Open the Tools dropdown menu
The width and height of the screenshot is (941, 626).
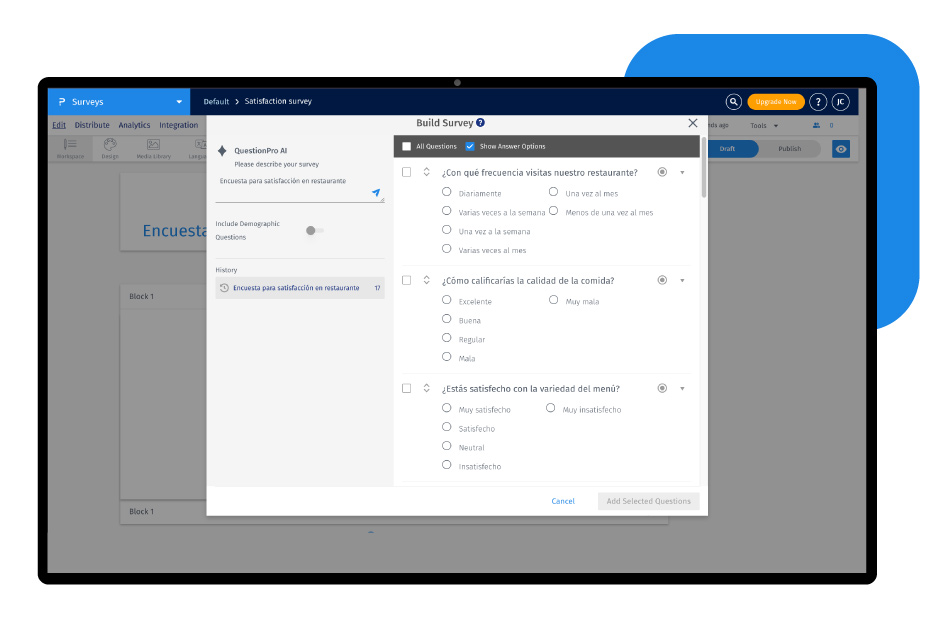(764, 125)
